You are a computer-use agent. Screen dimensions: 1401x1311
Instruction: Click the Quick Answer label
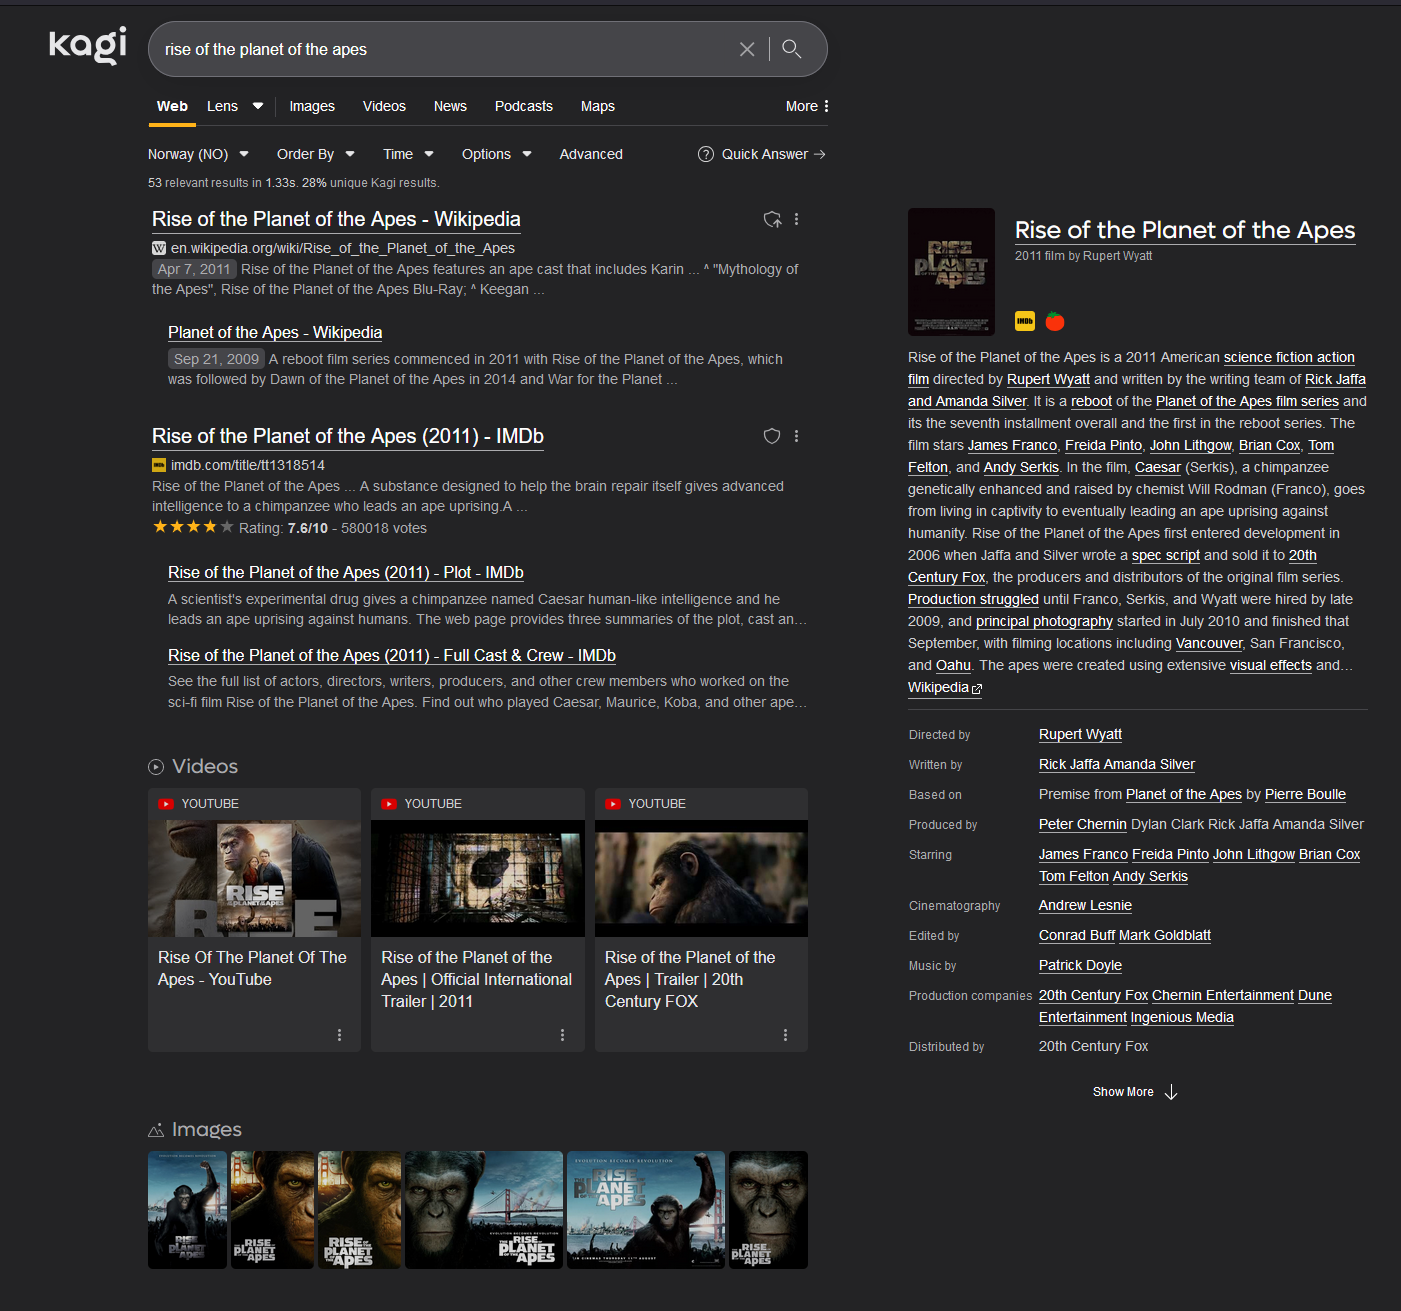point(765,154)
